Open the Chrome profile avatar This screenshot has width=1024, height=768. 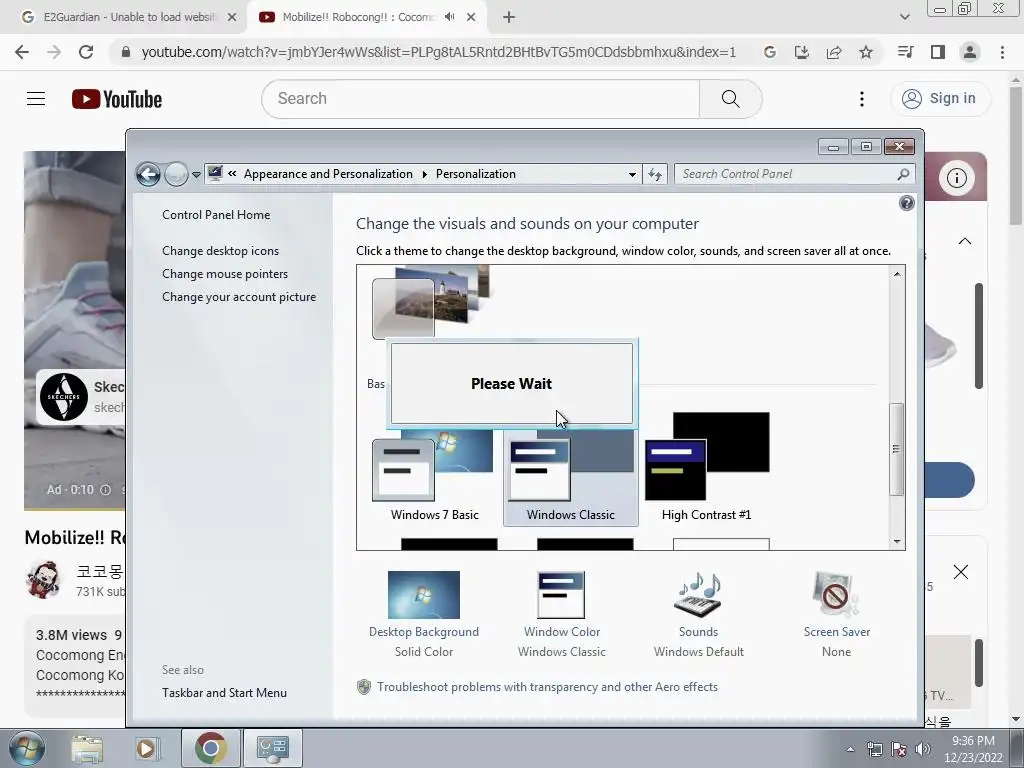tap(970, 52)
